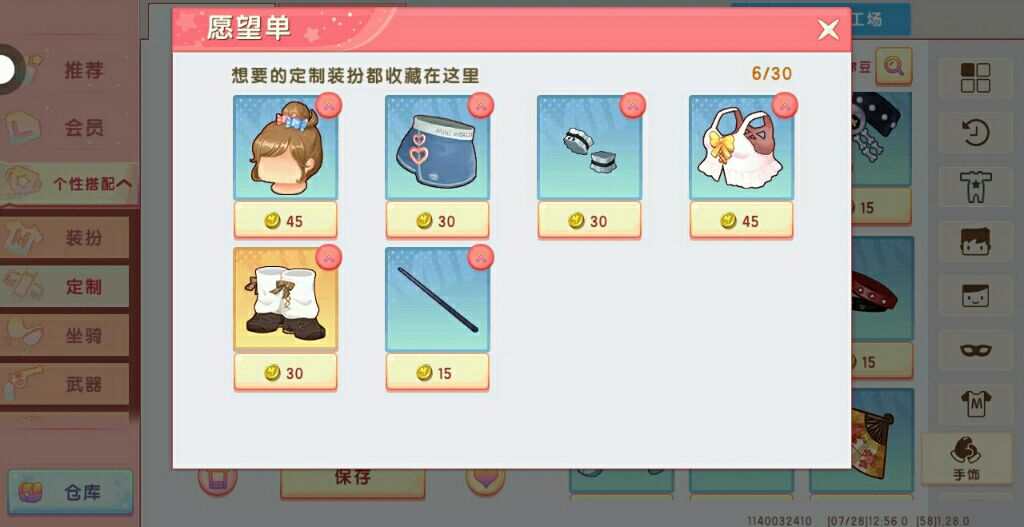Buy the wand item for 15 coins
The image size is (1024, 527).
438,374
